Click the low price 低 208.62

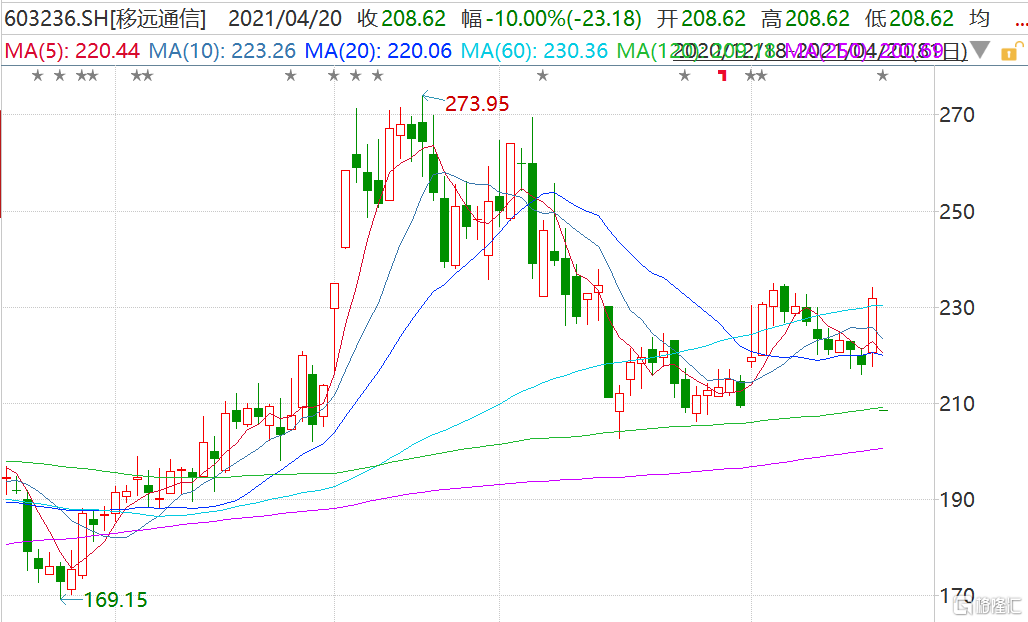point(909,18)
